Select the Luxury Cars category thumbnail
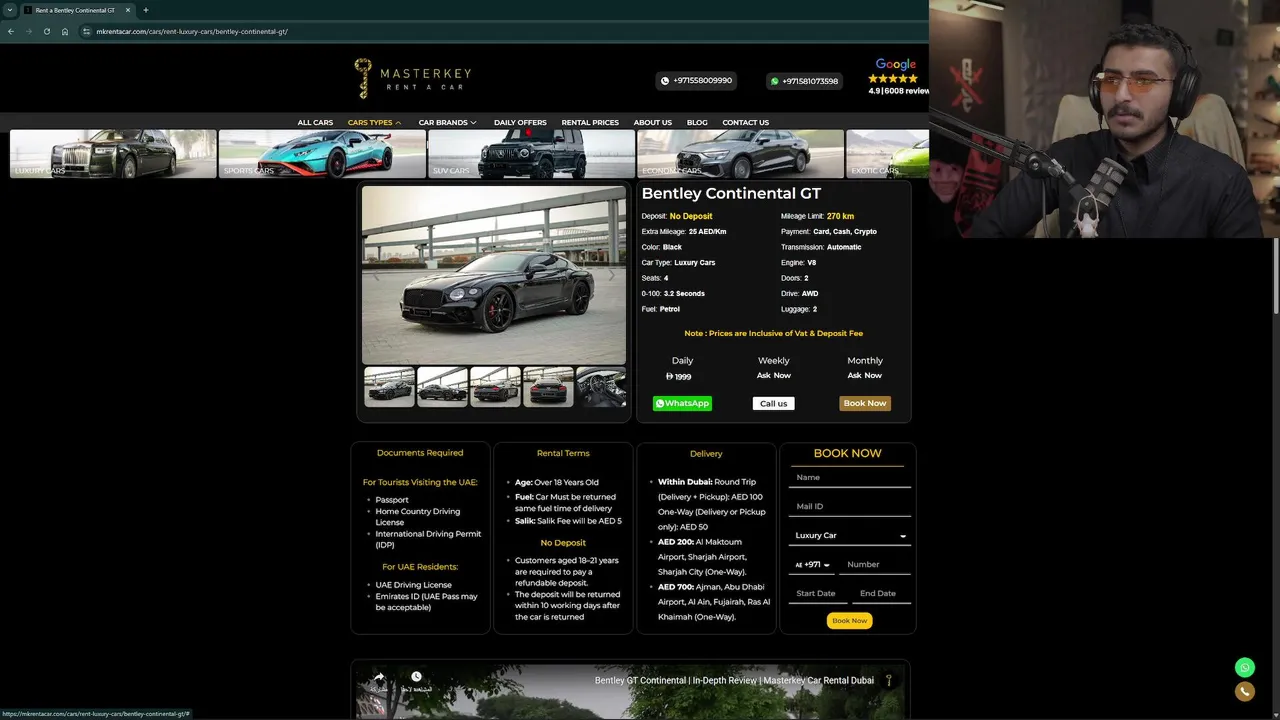This screenshot has height=720, width=1280. tap(113, 154)
